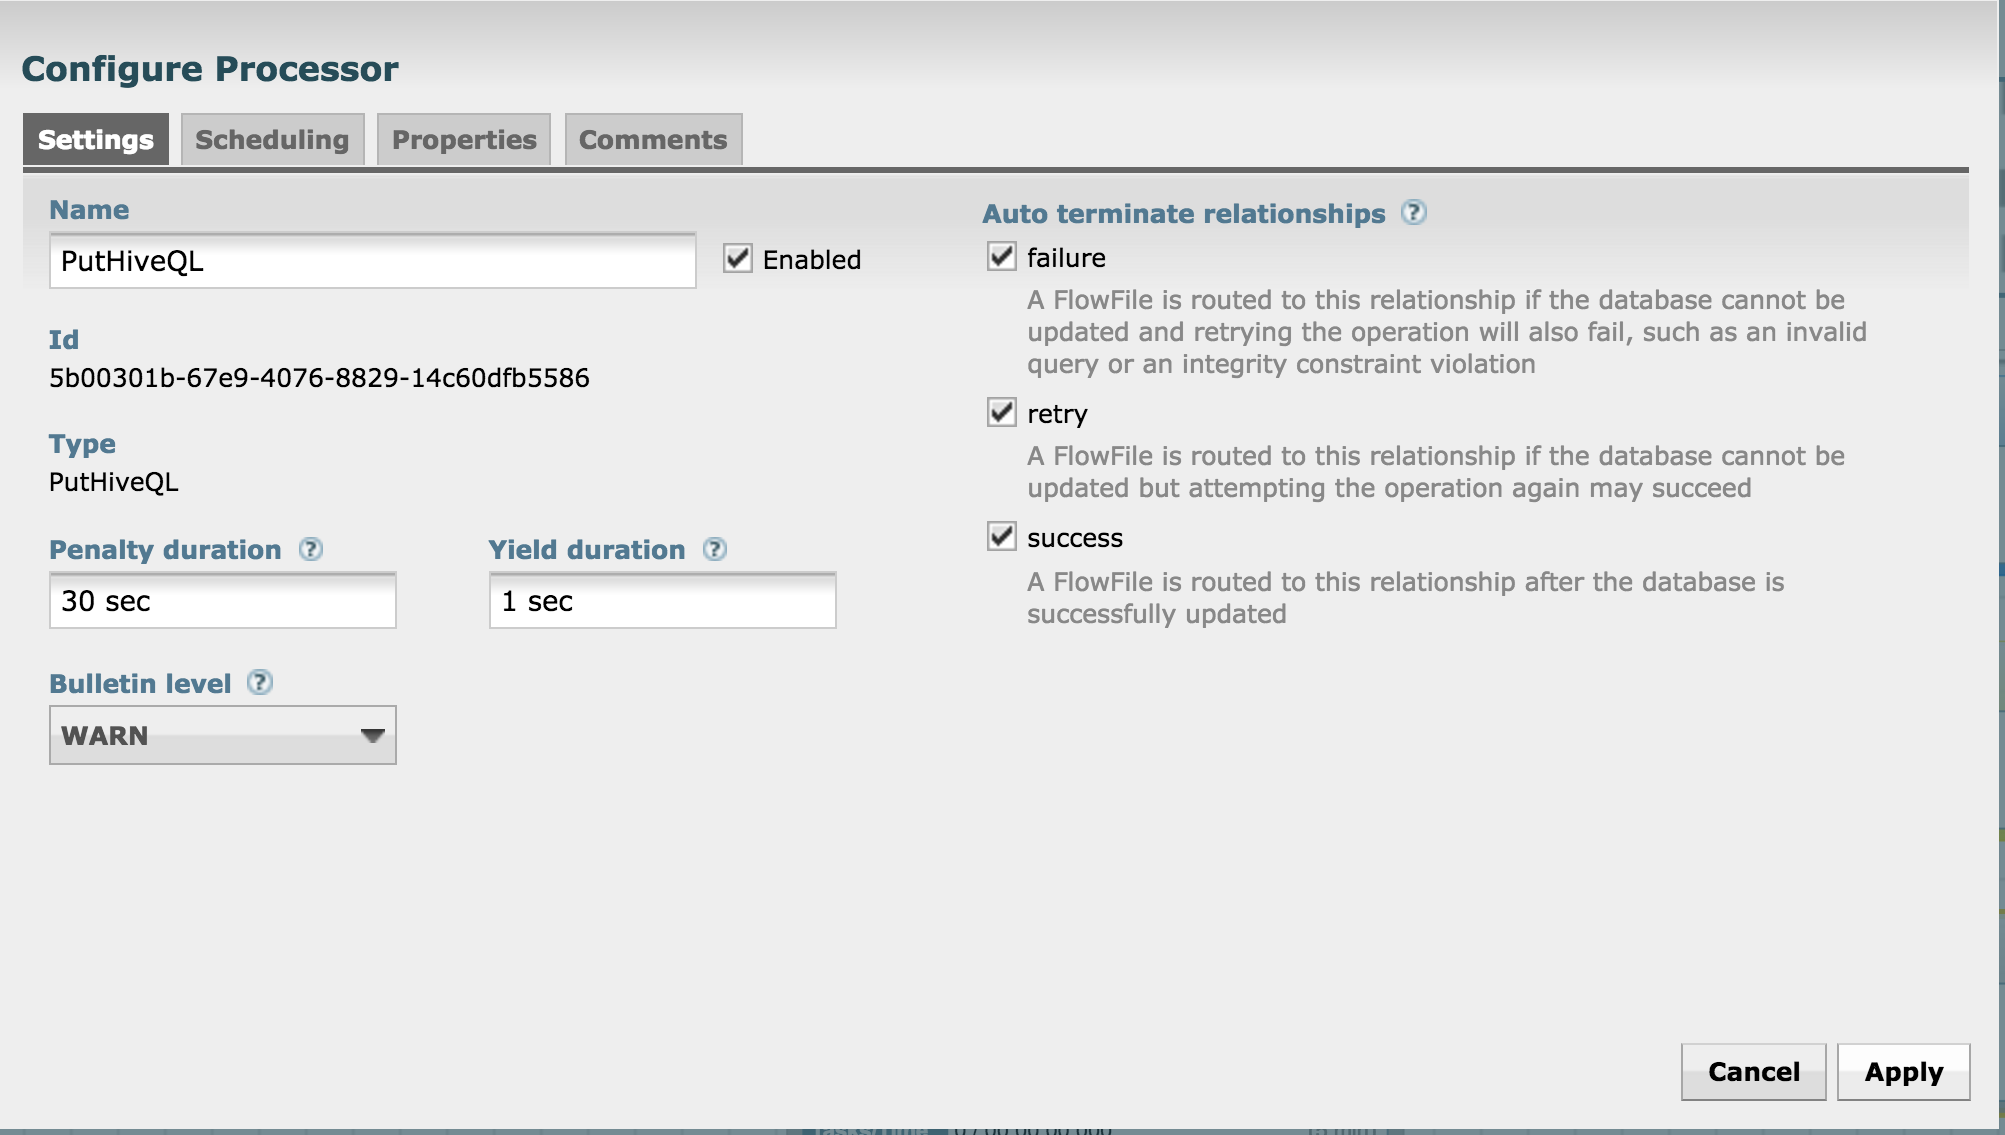Viewport: 2005px width, 1135px height.
Task: Uncheck the success relationship
Action: pyautogui.click(x=1002, y=537)
